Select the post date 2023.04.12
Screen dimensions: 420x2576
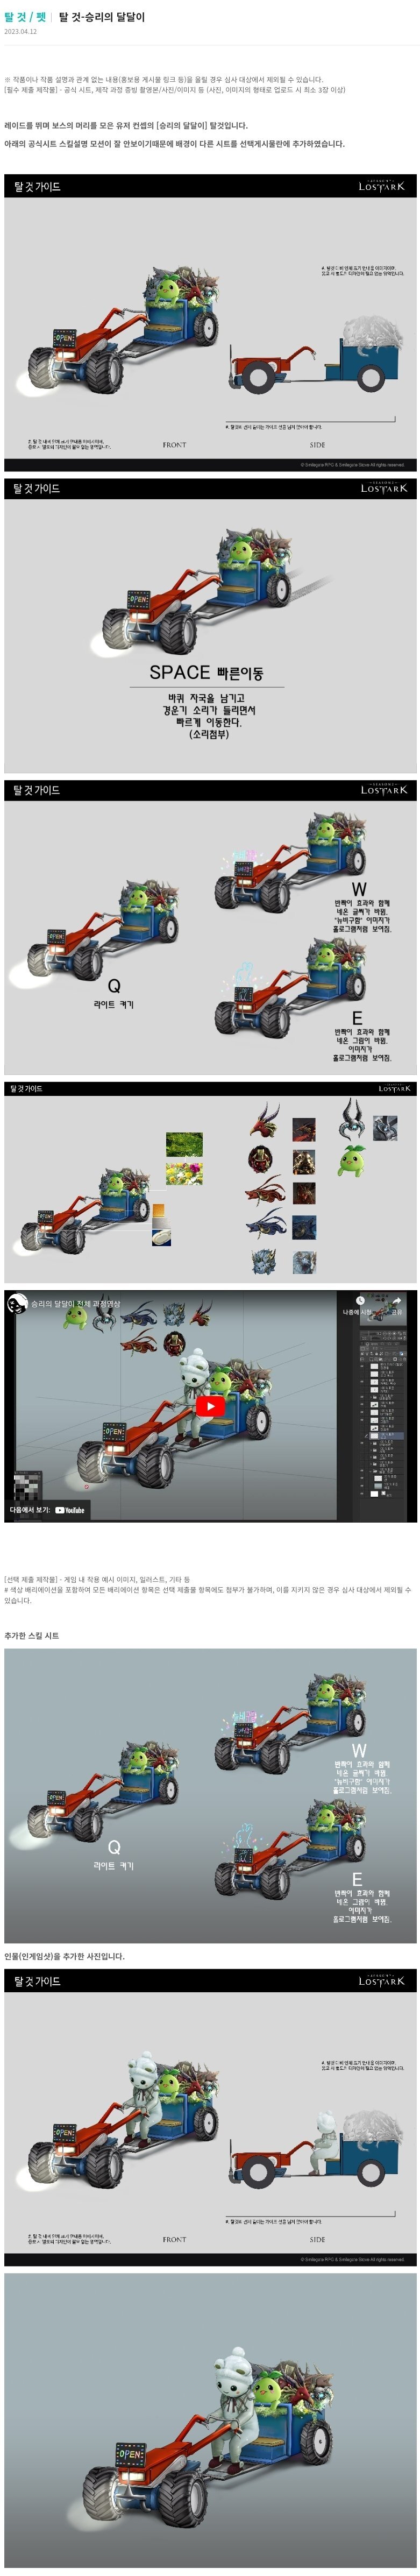pos(20,32)
